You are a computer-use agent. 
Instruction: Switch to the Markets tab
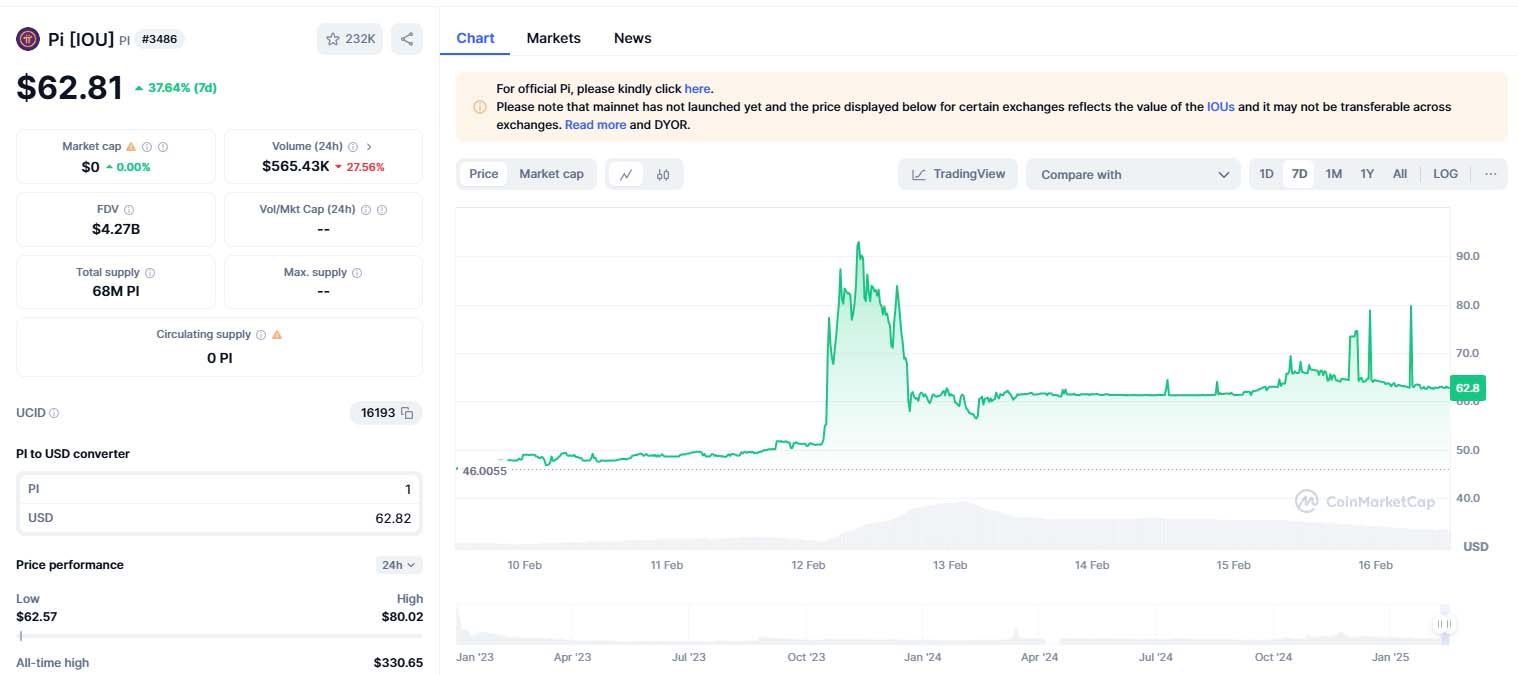click(x=553, y=38)
